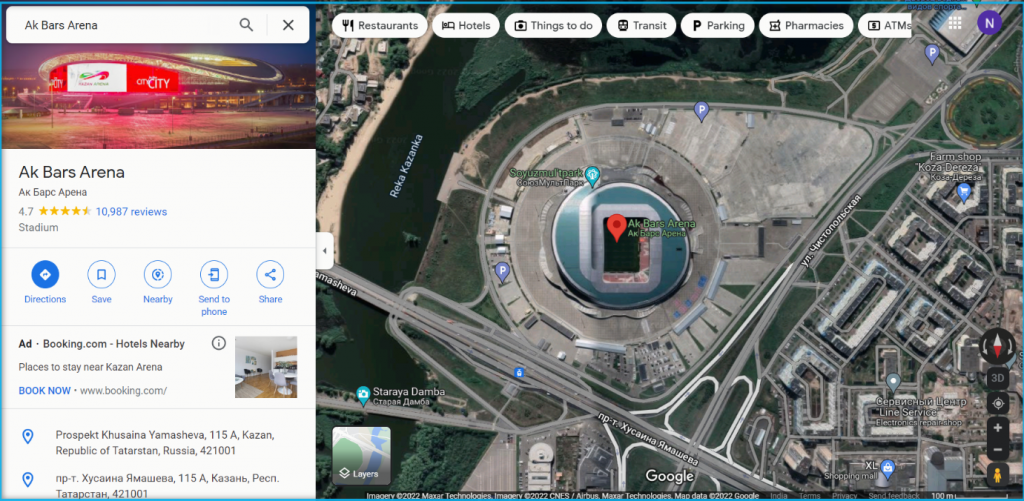Image resolution: width=1024 pixels, height=501 pixels.
Task: Zoom out of the map
Action: coord(997,450)
